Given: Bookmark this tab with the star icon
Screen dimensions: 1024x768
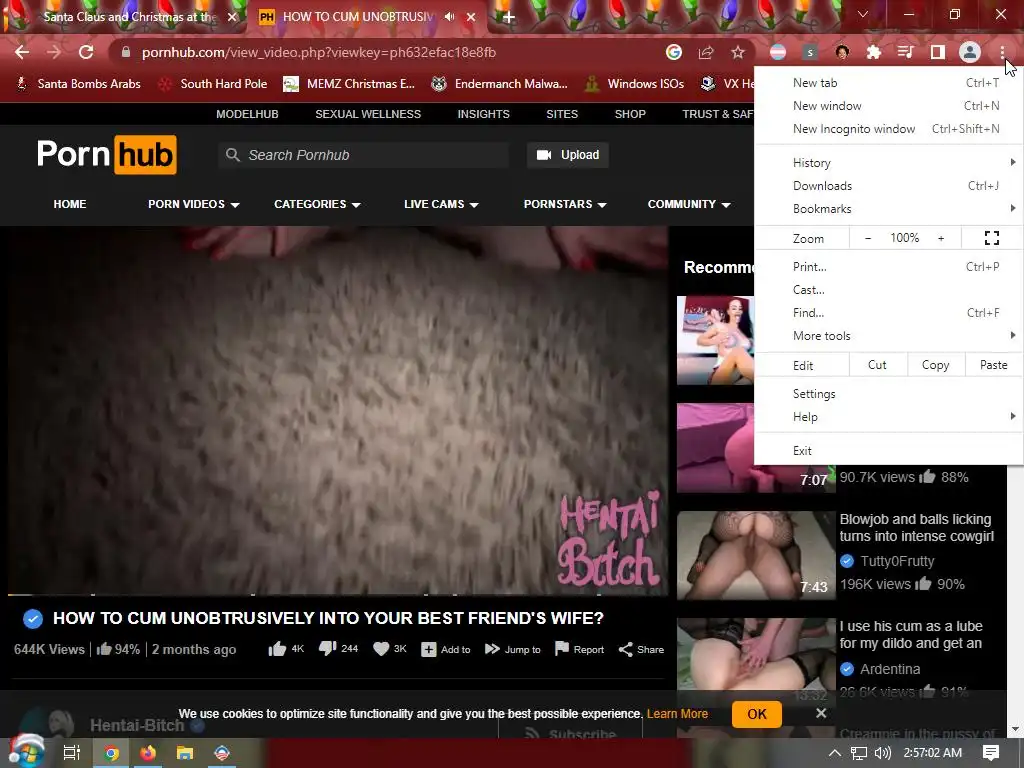Looking at the screenshot, I should tap(738, 52).
